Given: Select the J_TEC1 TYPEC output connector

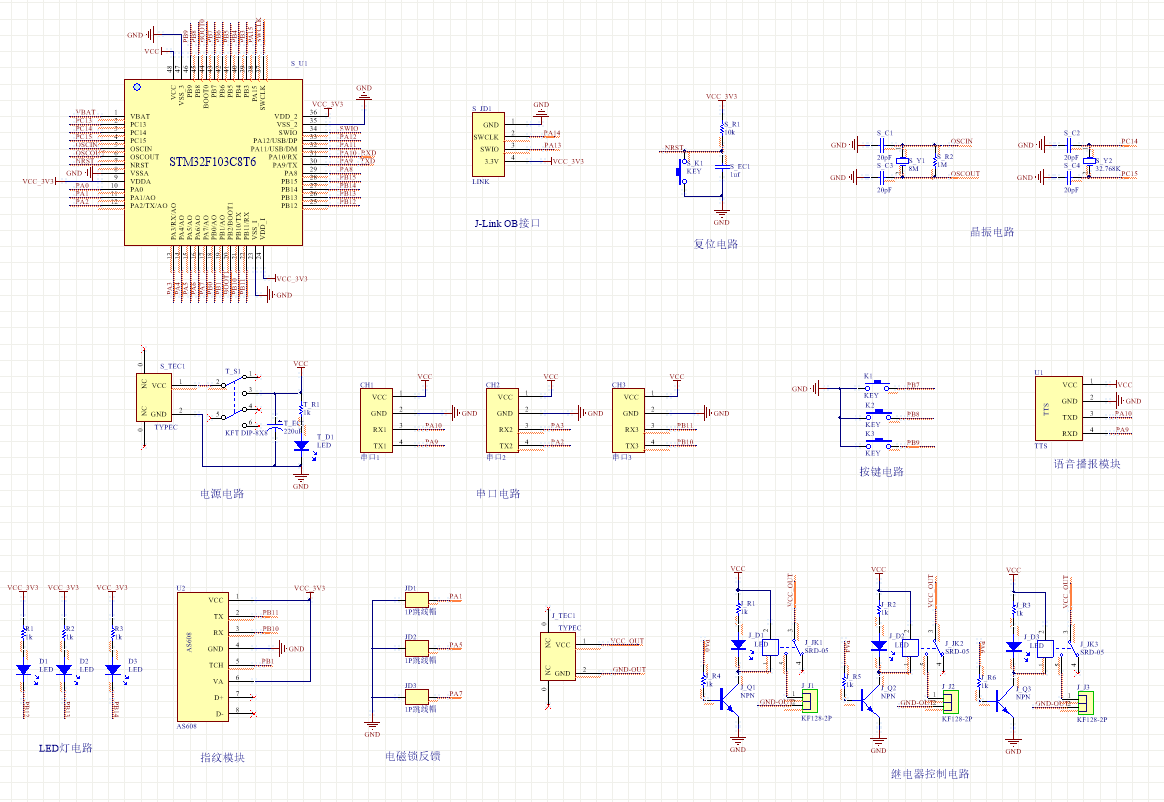Looking at the screenshot, I should pyautogui.click(x=558, y=656).
